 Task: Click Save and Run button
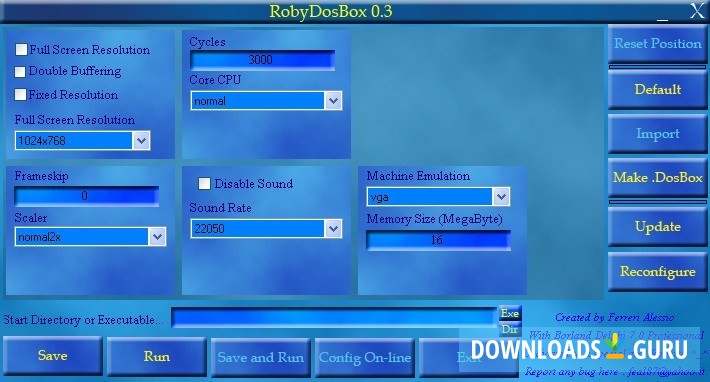pyautogui.click(x=260, y=357)
